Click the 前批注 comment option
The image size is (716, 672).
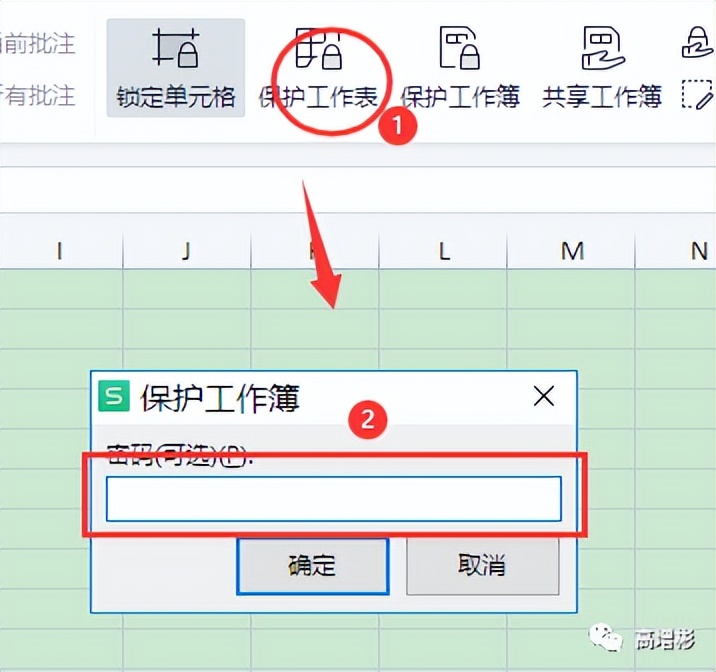(x=37, y=43)
